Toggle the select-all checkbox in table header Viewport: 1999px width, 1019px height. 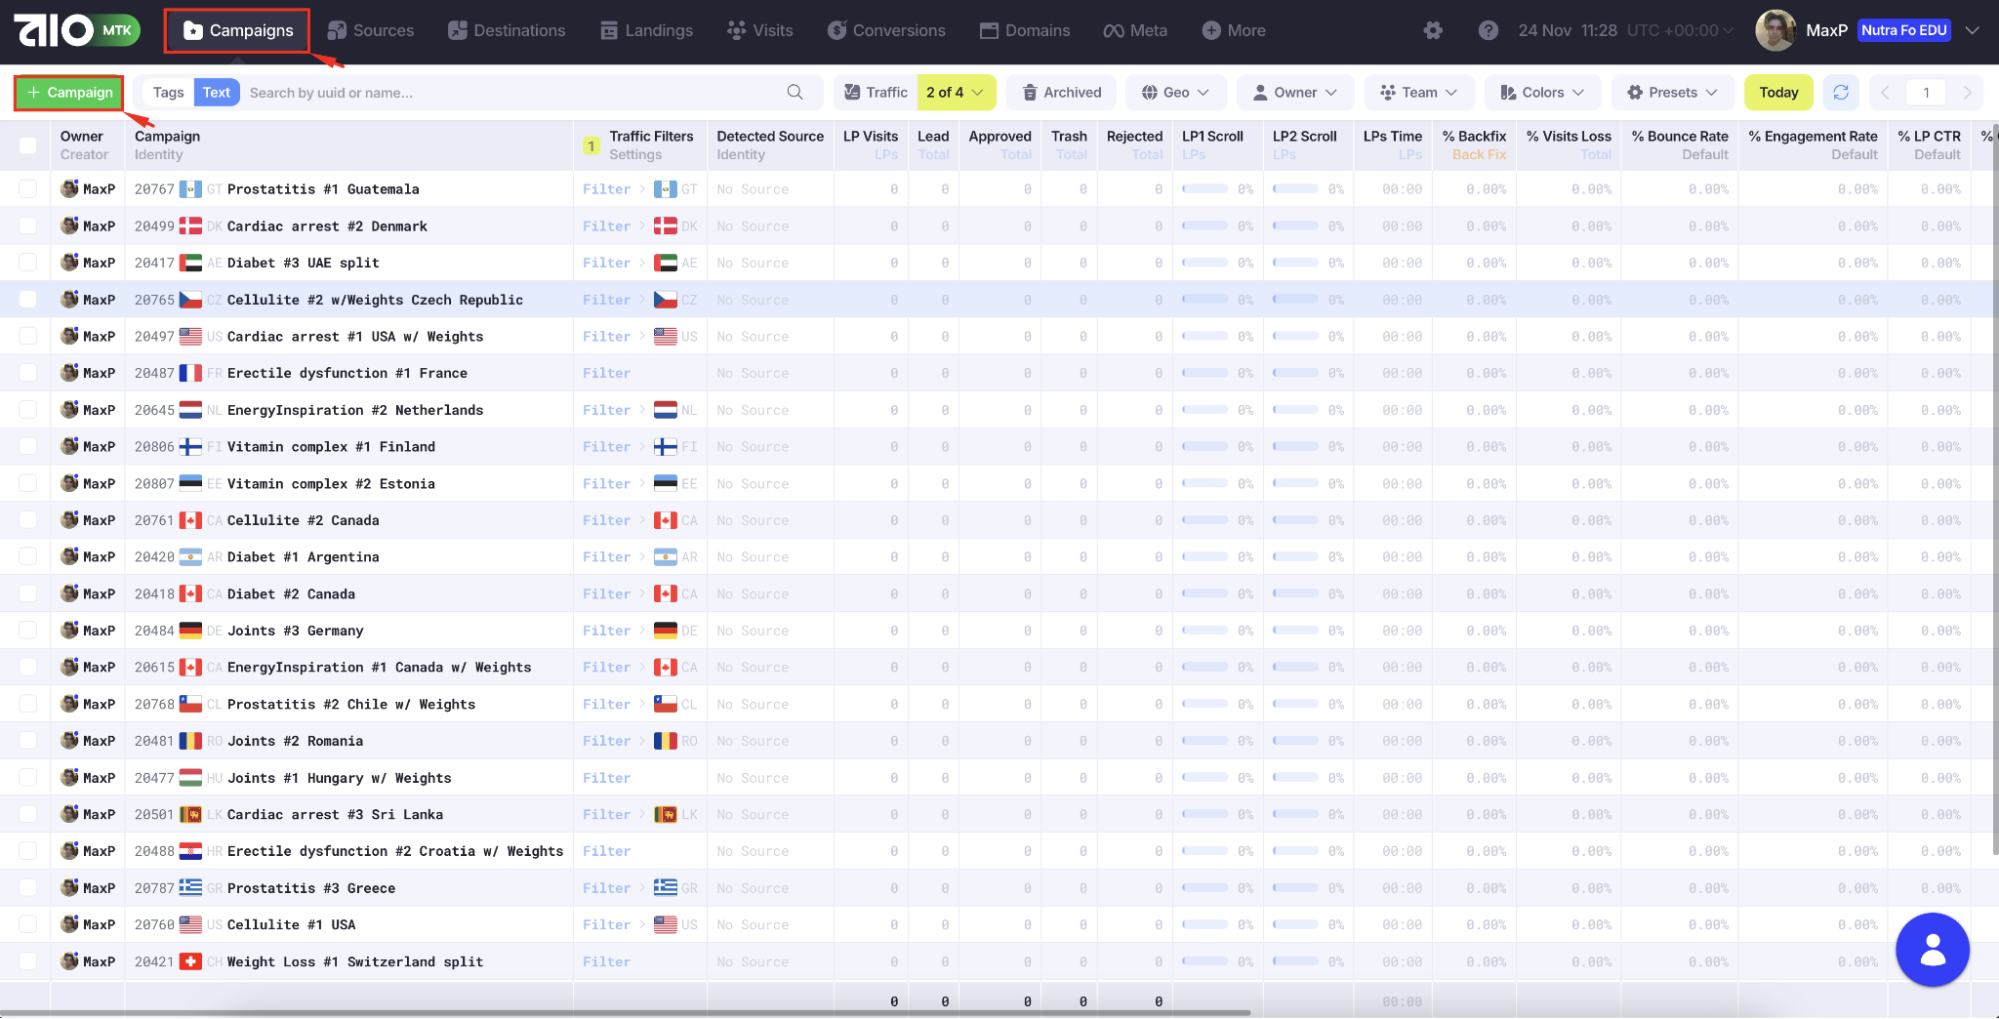pos(28,146)
